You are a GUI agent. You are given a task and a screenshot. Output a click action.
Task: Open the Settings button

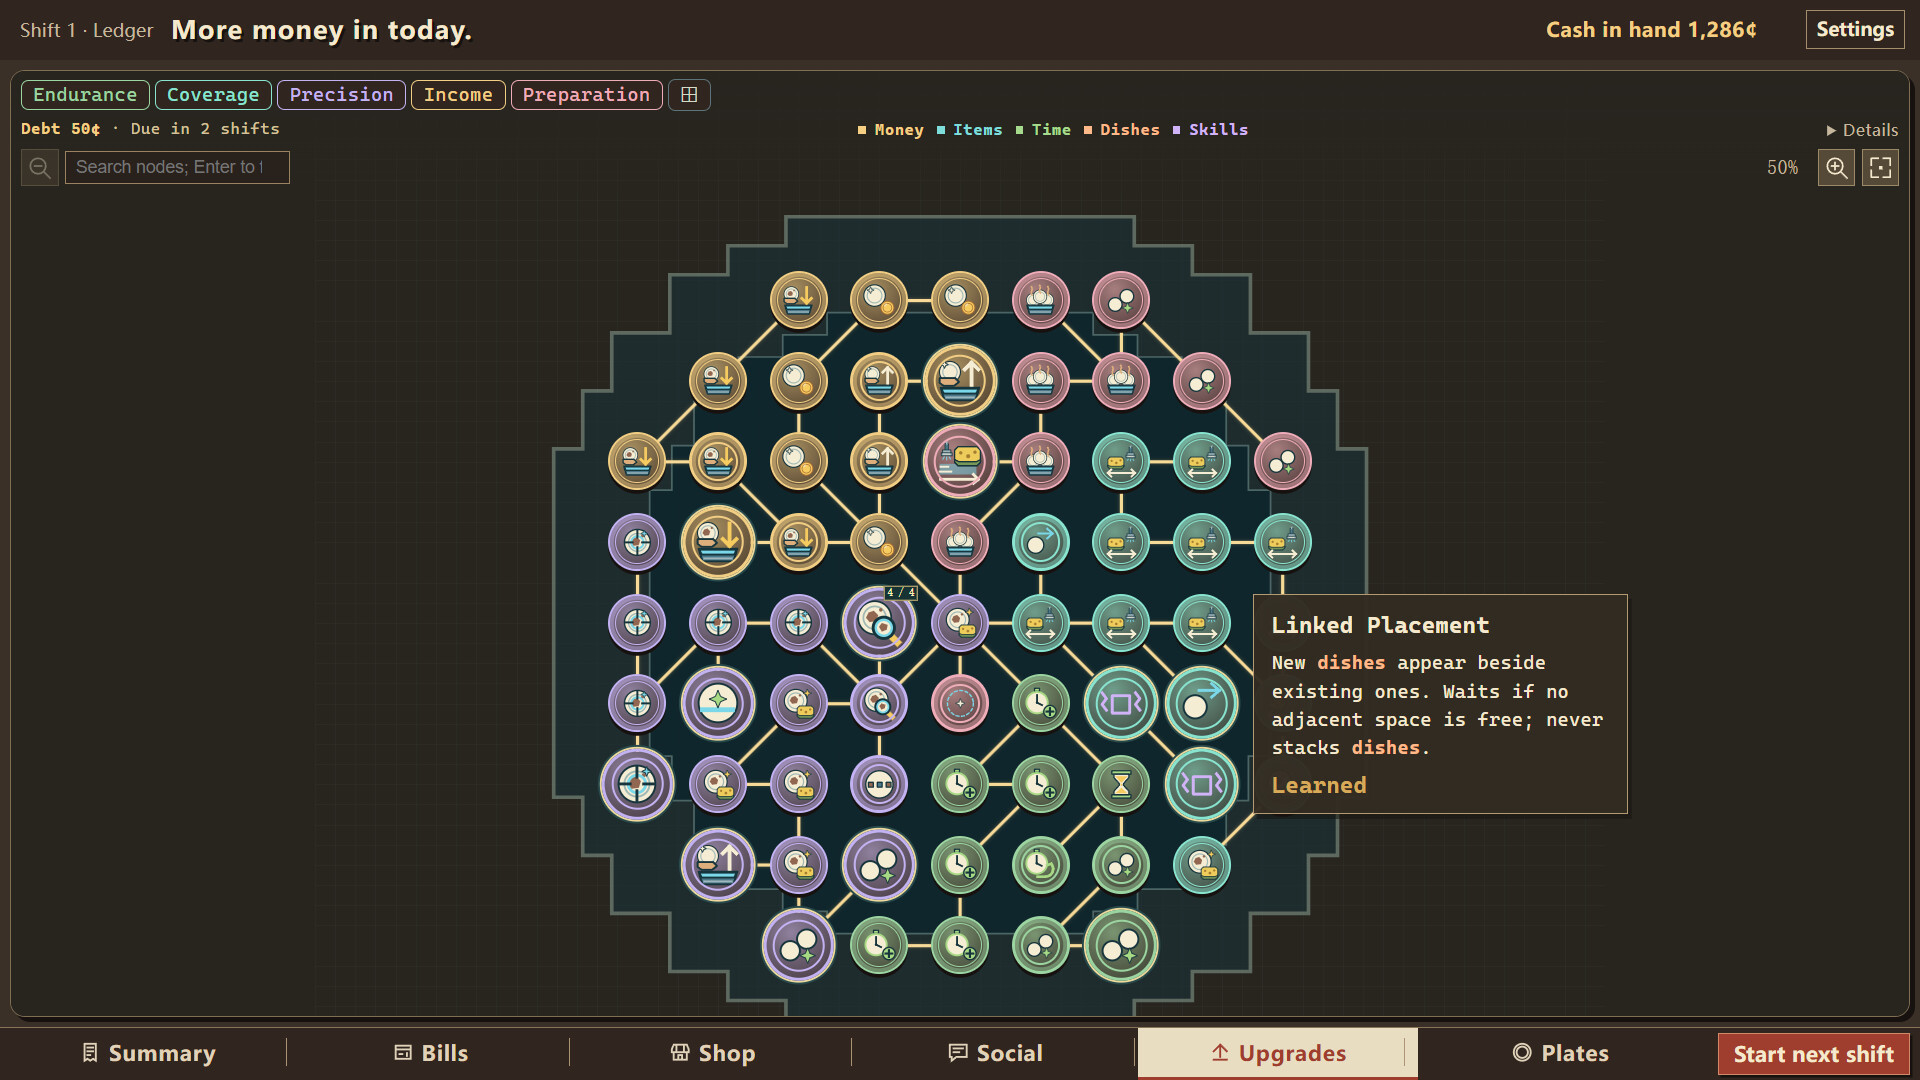[1855, 29]
